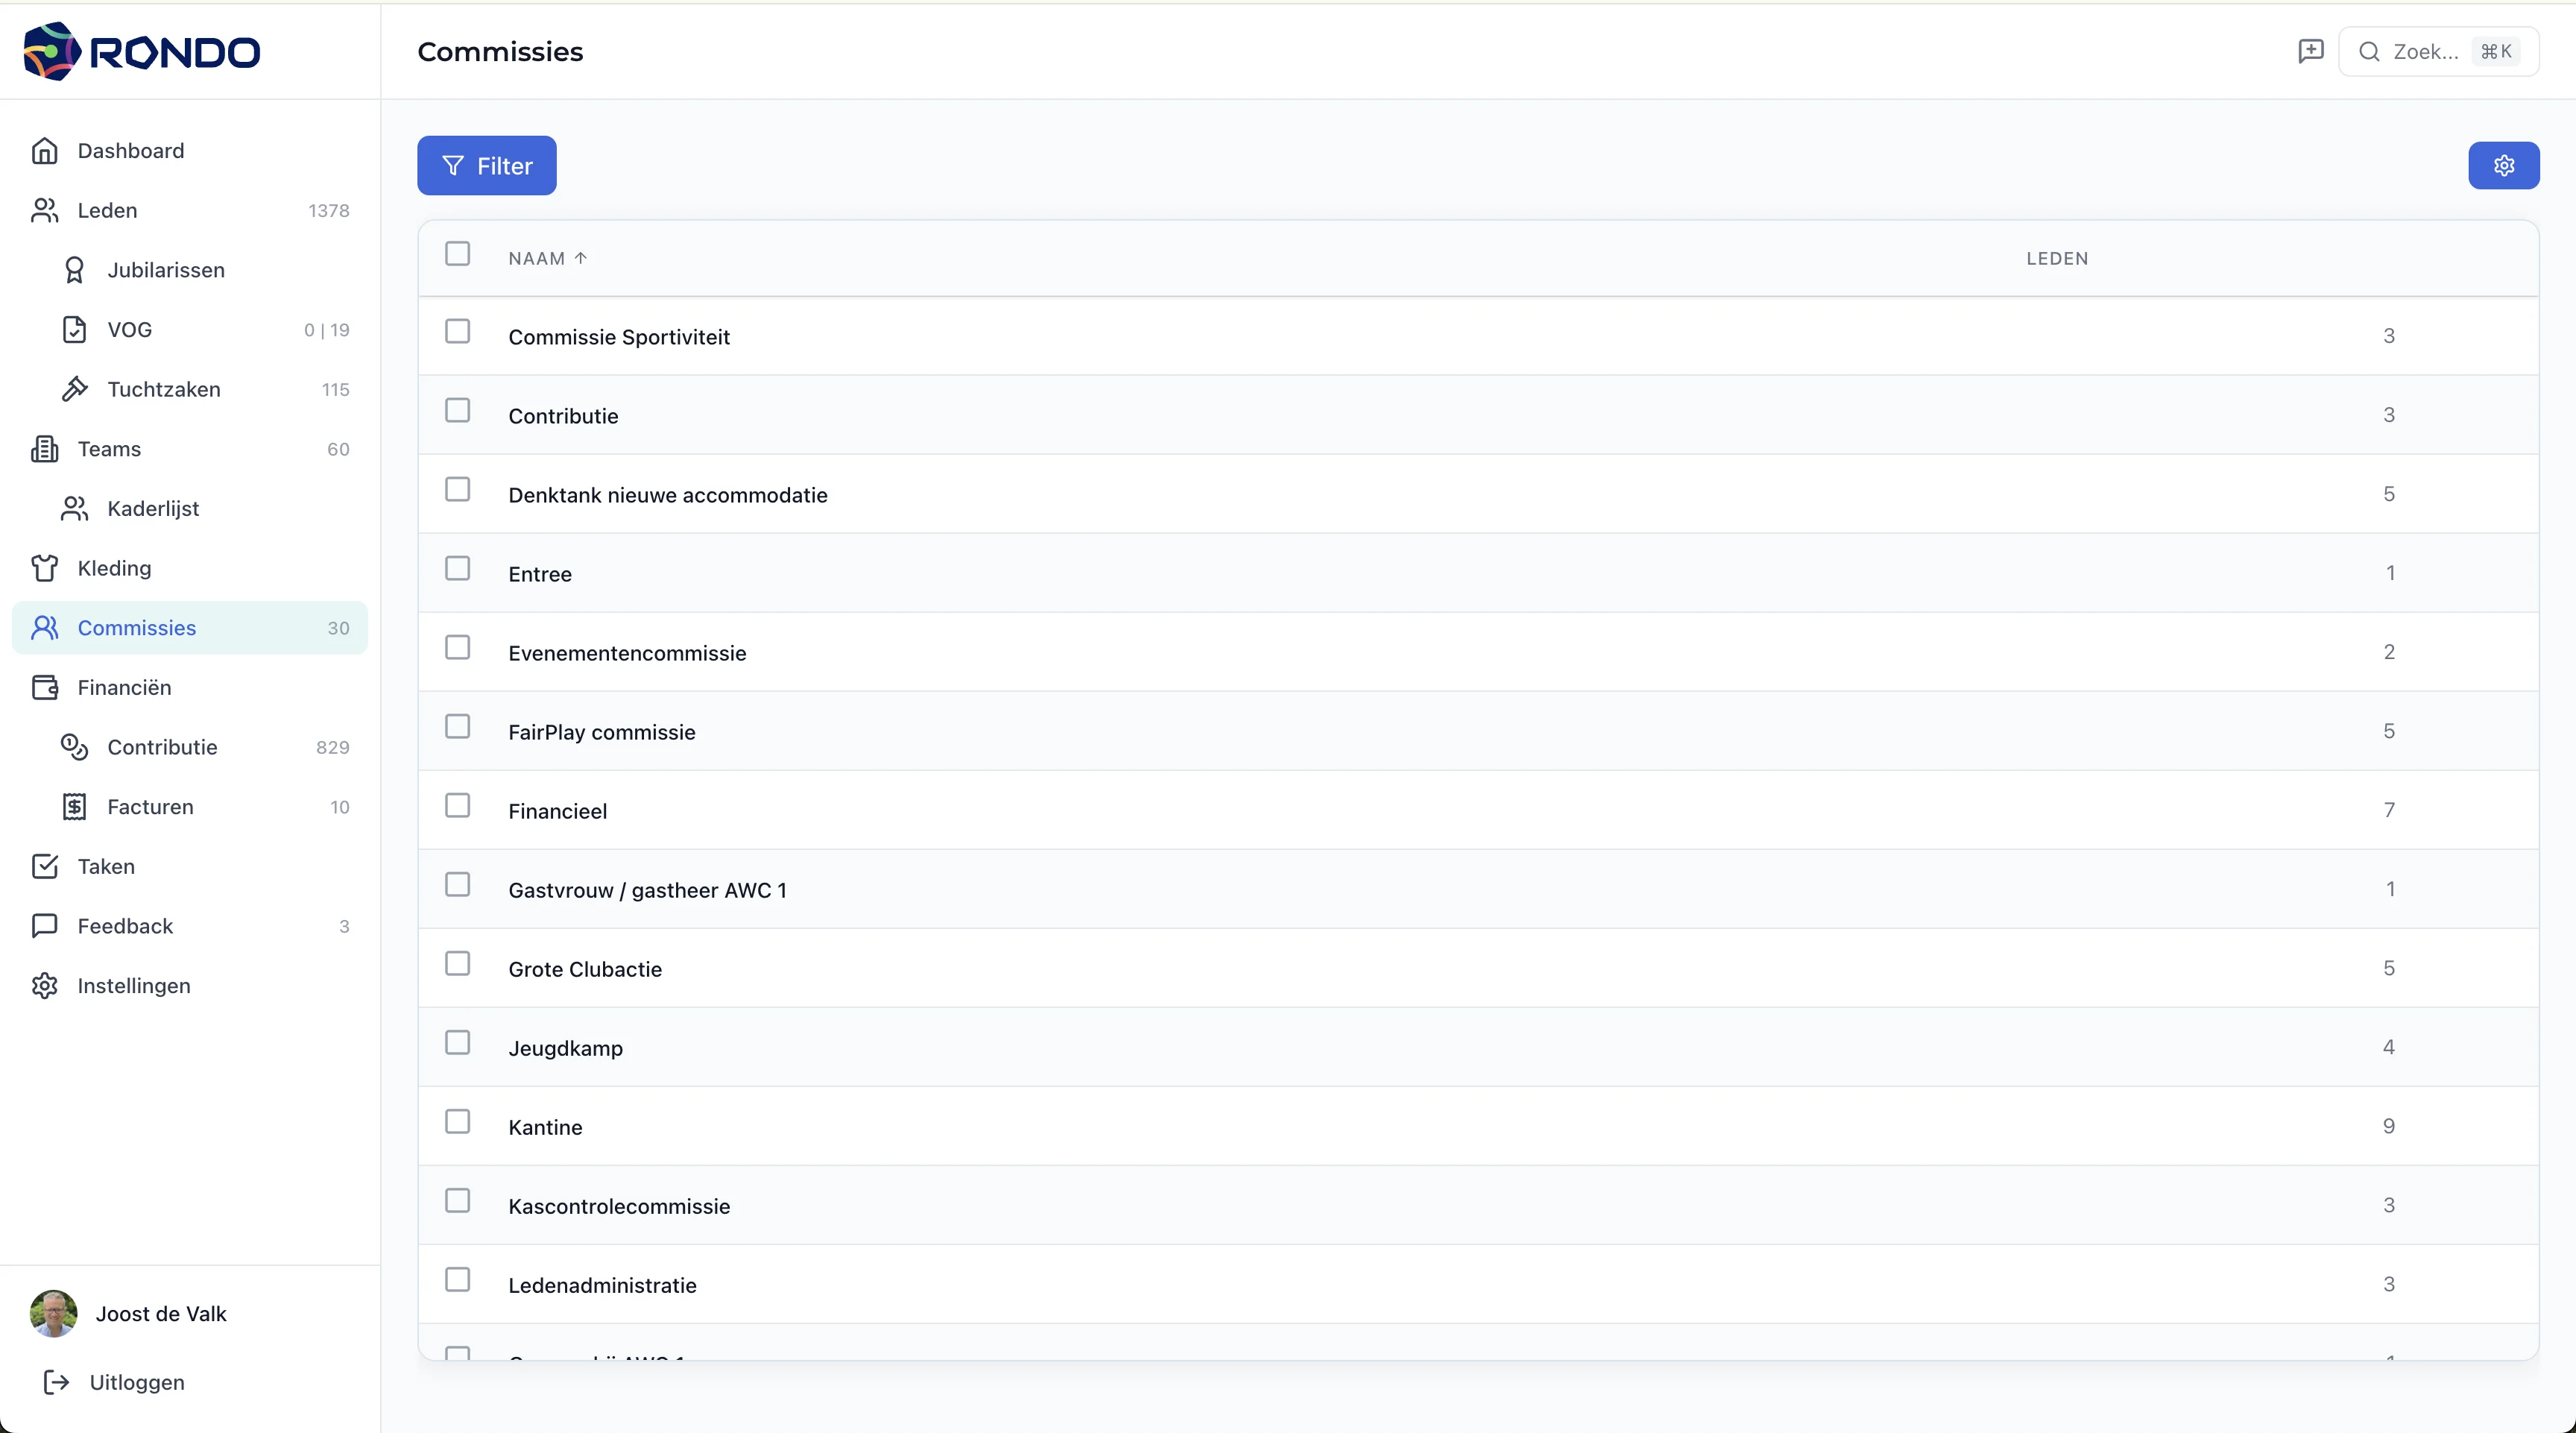Click Joost de Valk's profile avatar

54,1313
